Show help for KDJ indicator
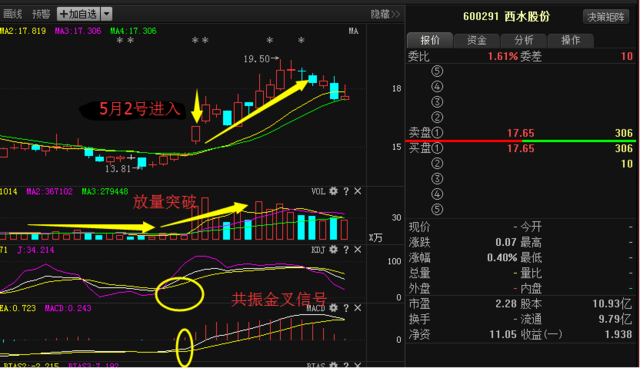The width and height of the screenshot is (640, 368). point(346,250)
